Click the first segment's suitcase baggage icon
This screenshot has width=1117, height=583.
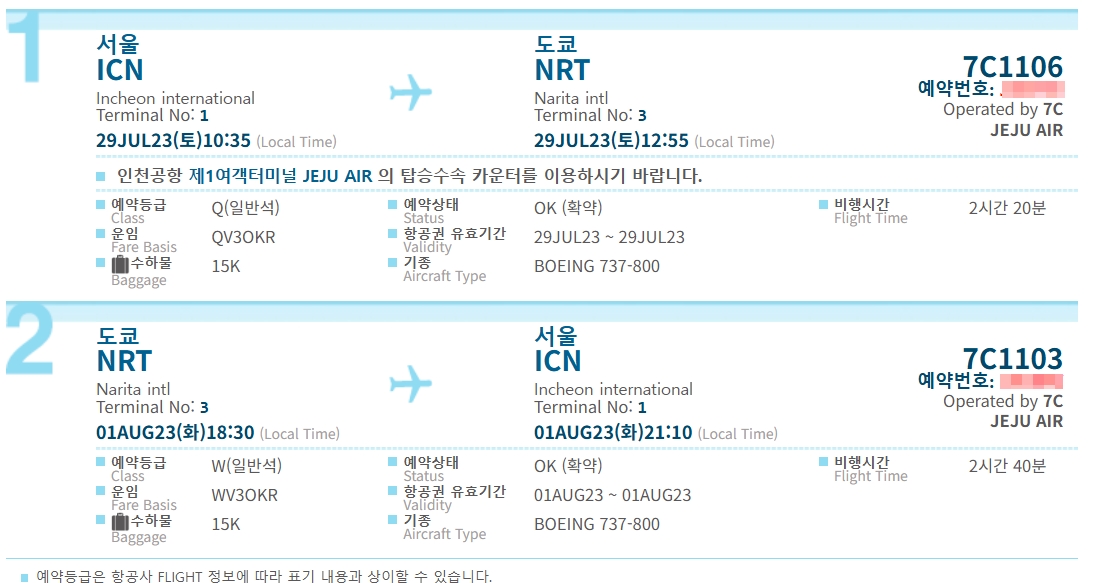pos(120,264)
